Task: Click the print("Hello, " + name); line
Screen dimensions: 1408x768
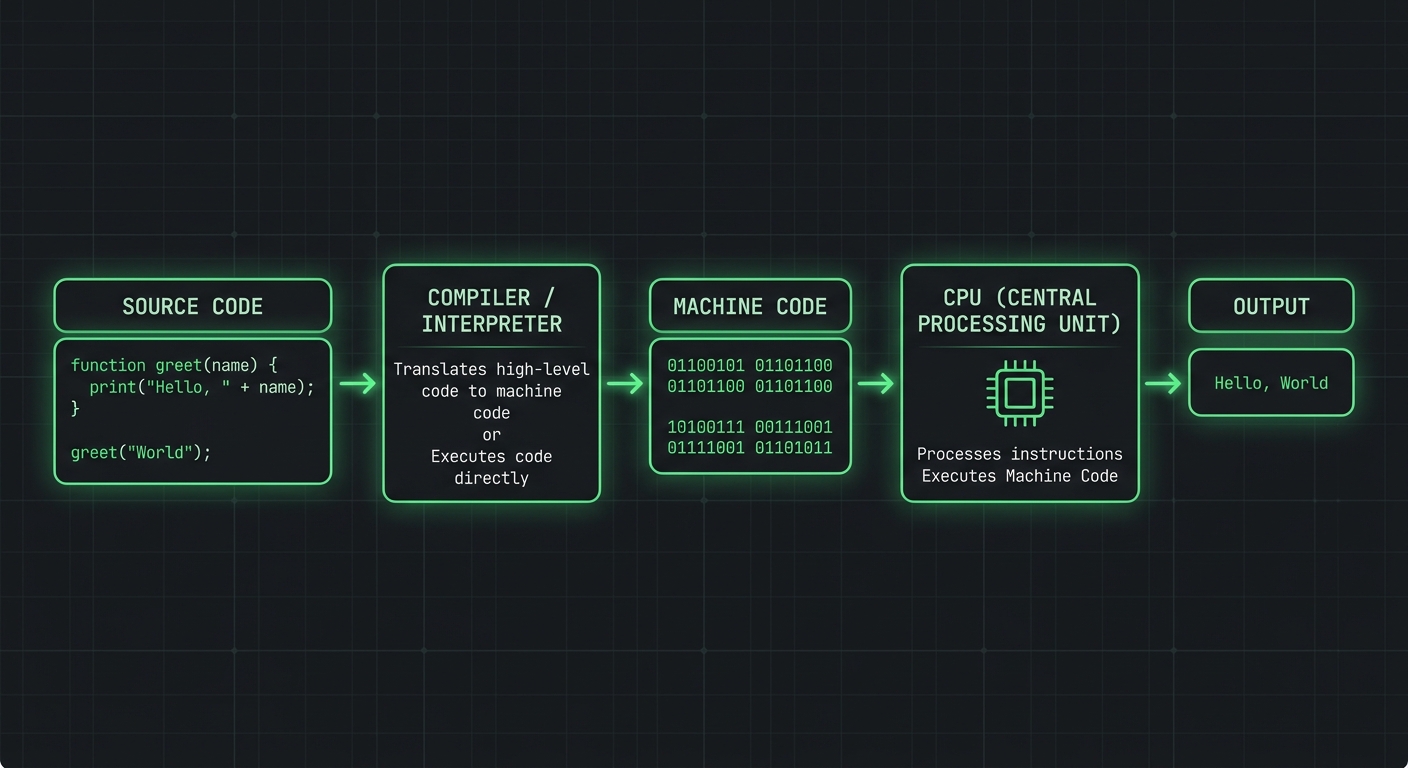Action: coord(202,388)
